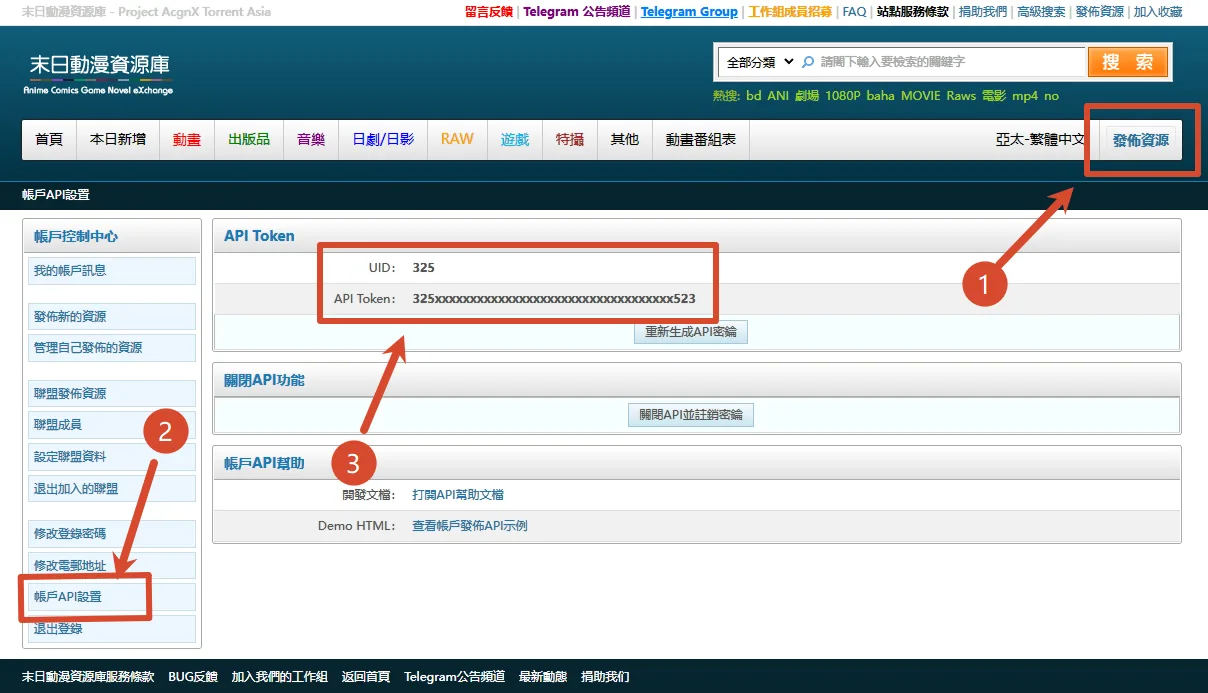Open footer link 加入我們的工作組
1208x693 pixels.
(x=279, y=677)
